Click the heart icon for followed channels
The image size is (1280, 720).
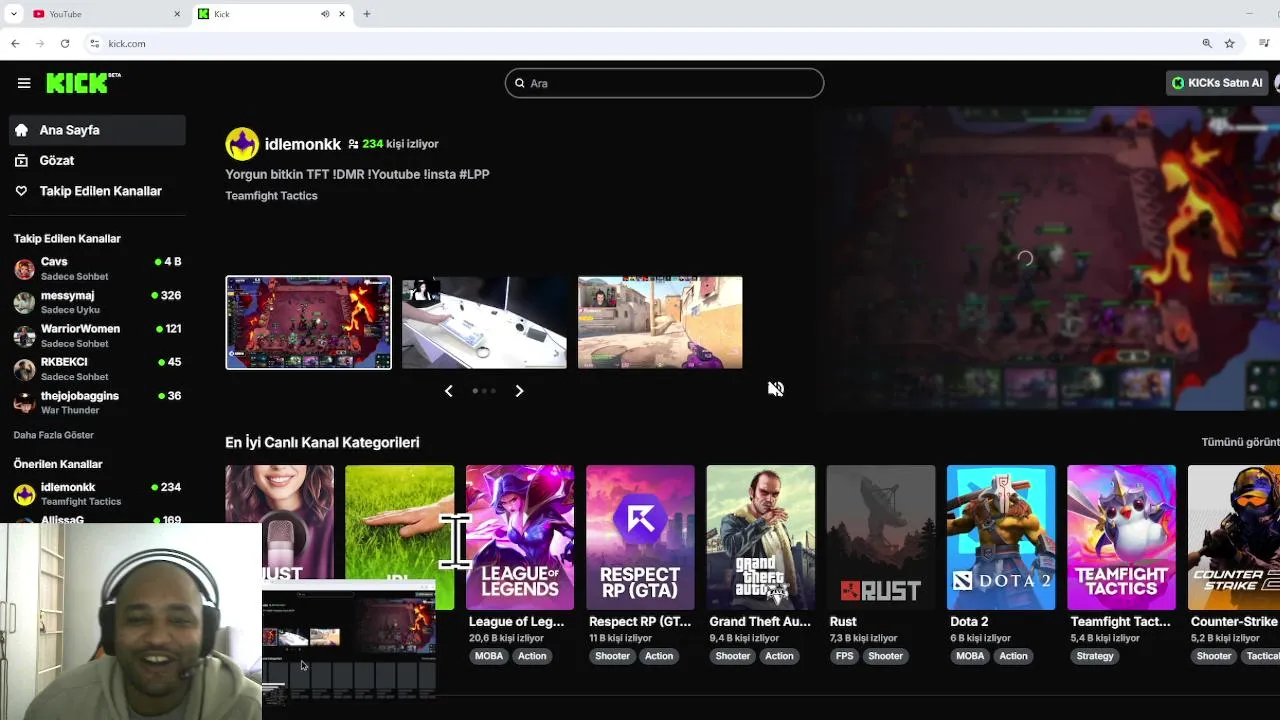(x=21, y=191)
